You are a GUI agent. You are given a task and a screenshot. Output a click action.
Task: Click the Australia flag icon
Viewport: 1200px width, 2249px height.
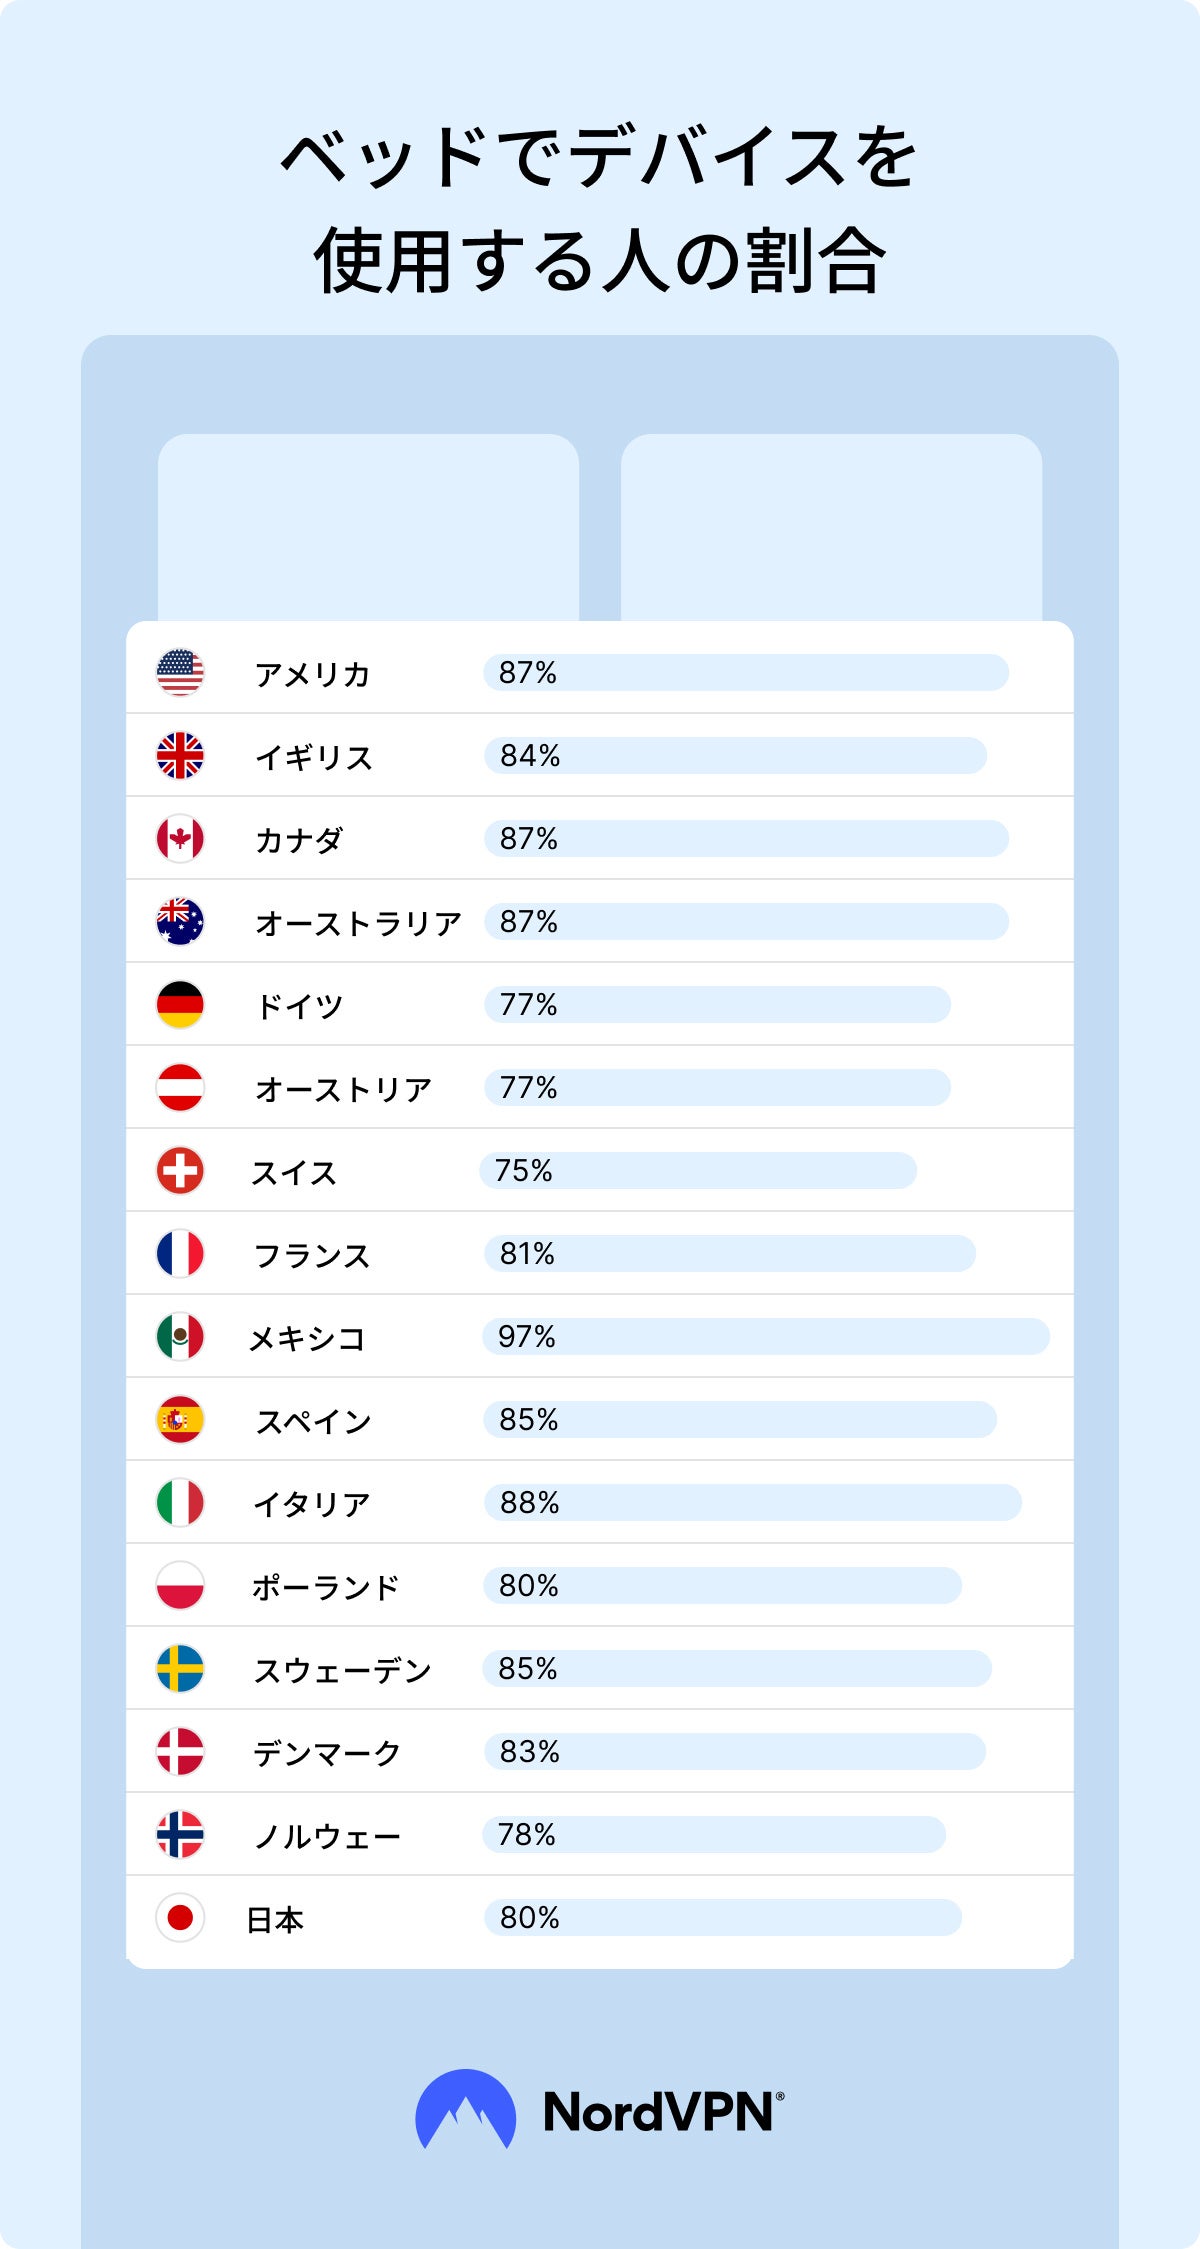click(180, 921)
